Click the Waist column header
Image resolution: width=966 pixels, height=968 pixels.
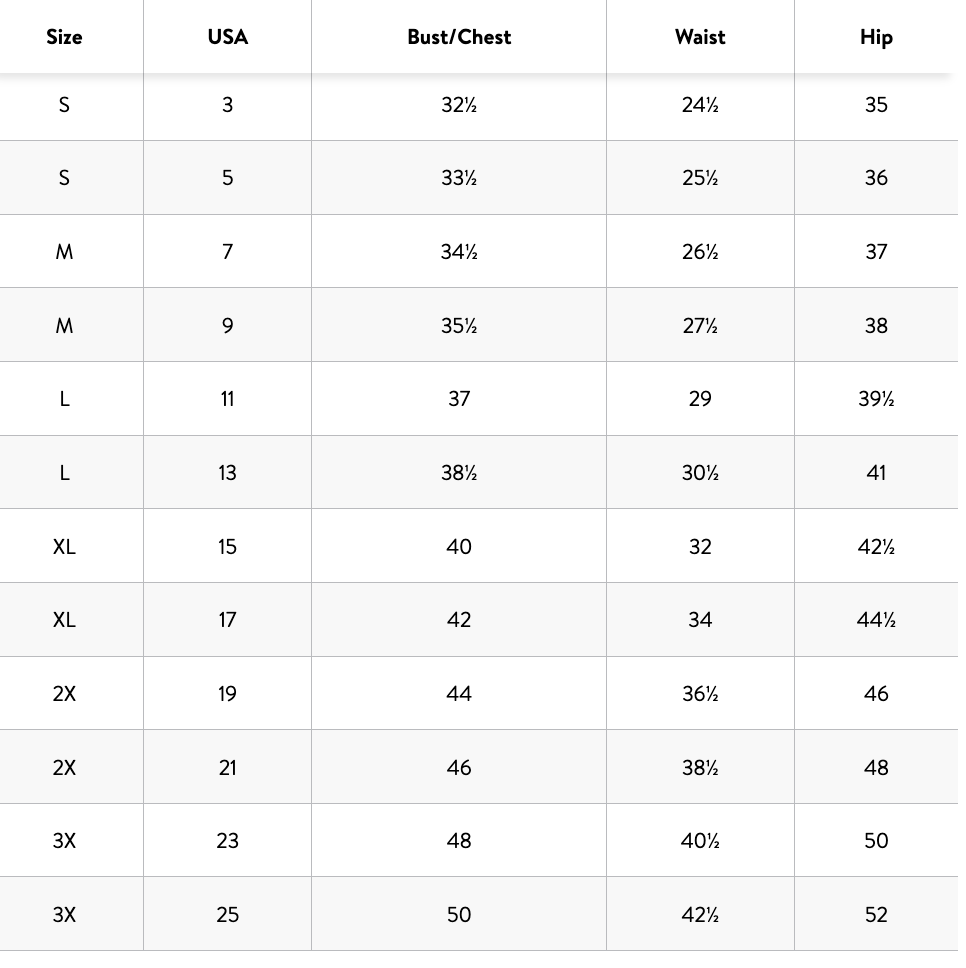click(x=700, y=37)
